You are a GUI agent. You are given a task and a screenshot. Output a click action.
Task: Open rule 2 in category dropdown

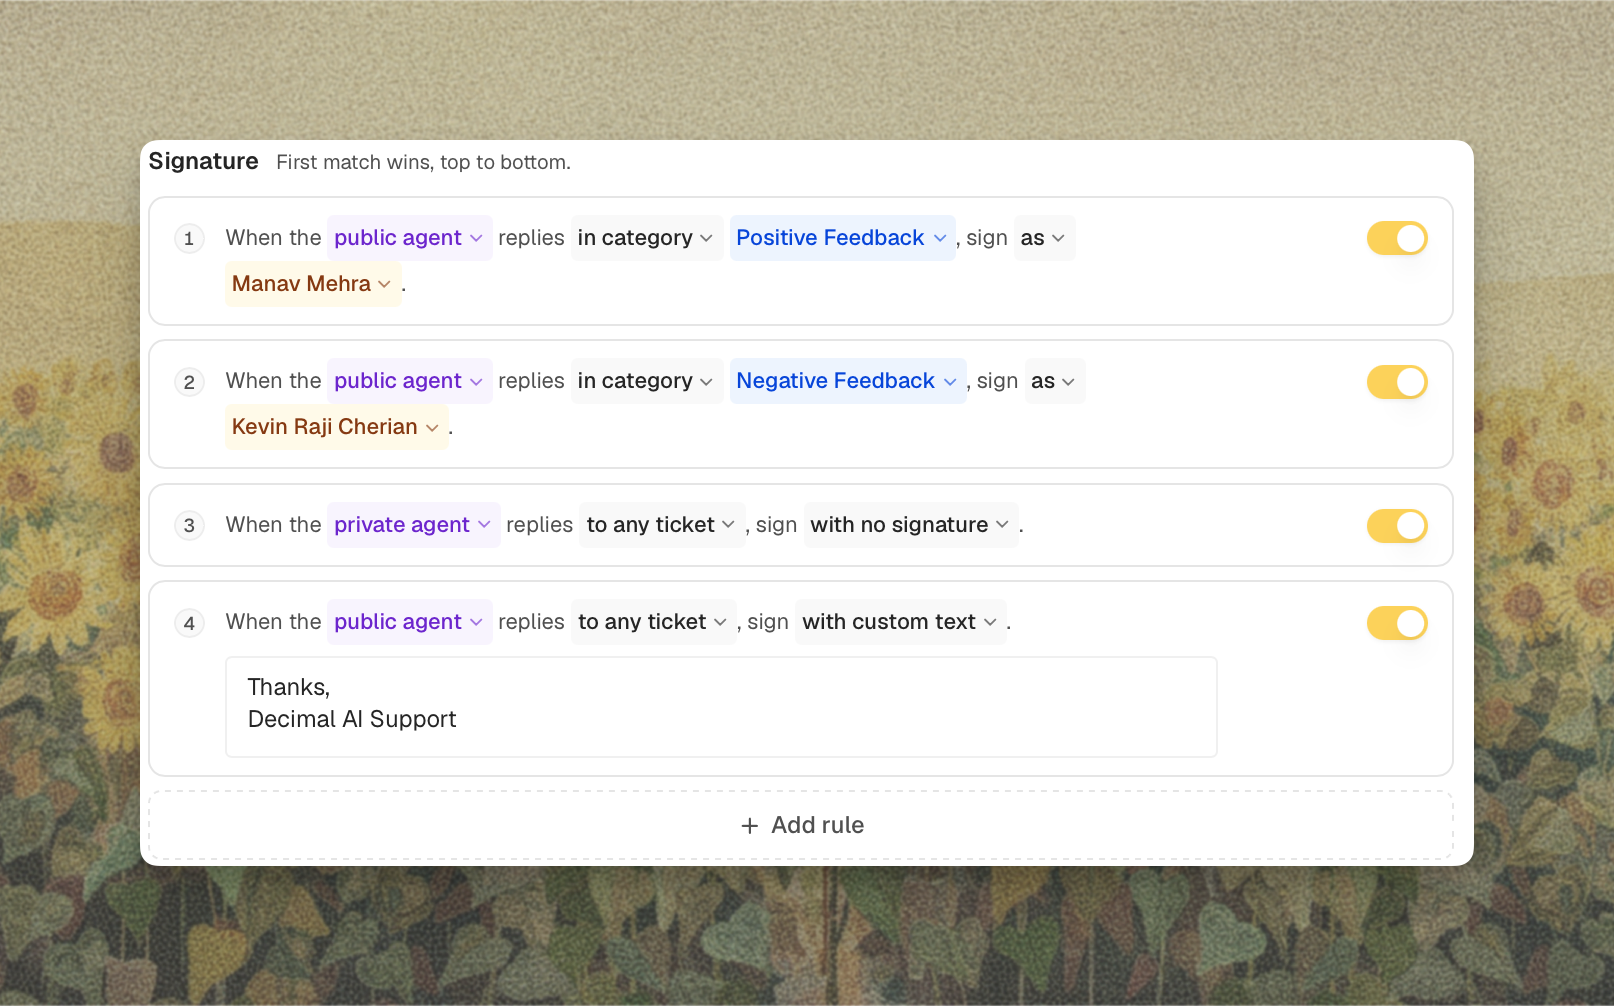click(646, 381)
